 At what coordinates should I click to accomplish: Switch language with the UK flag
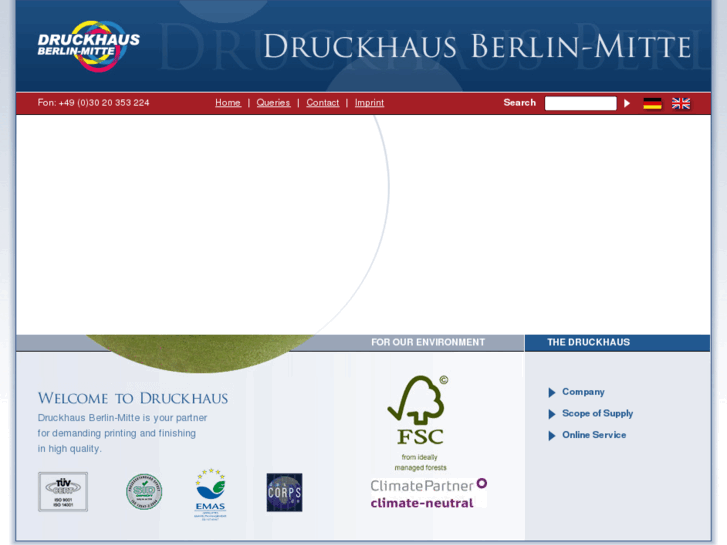pyautogui.click(x=681, y=103)
